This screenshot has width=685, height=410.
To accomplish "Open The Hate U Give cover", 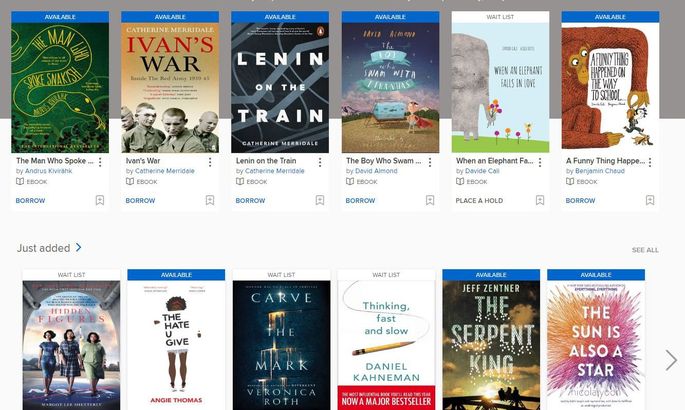I will coord(176,345).
